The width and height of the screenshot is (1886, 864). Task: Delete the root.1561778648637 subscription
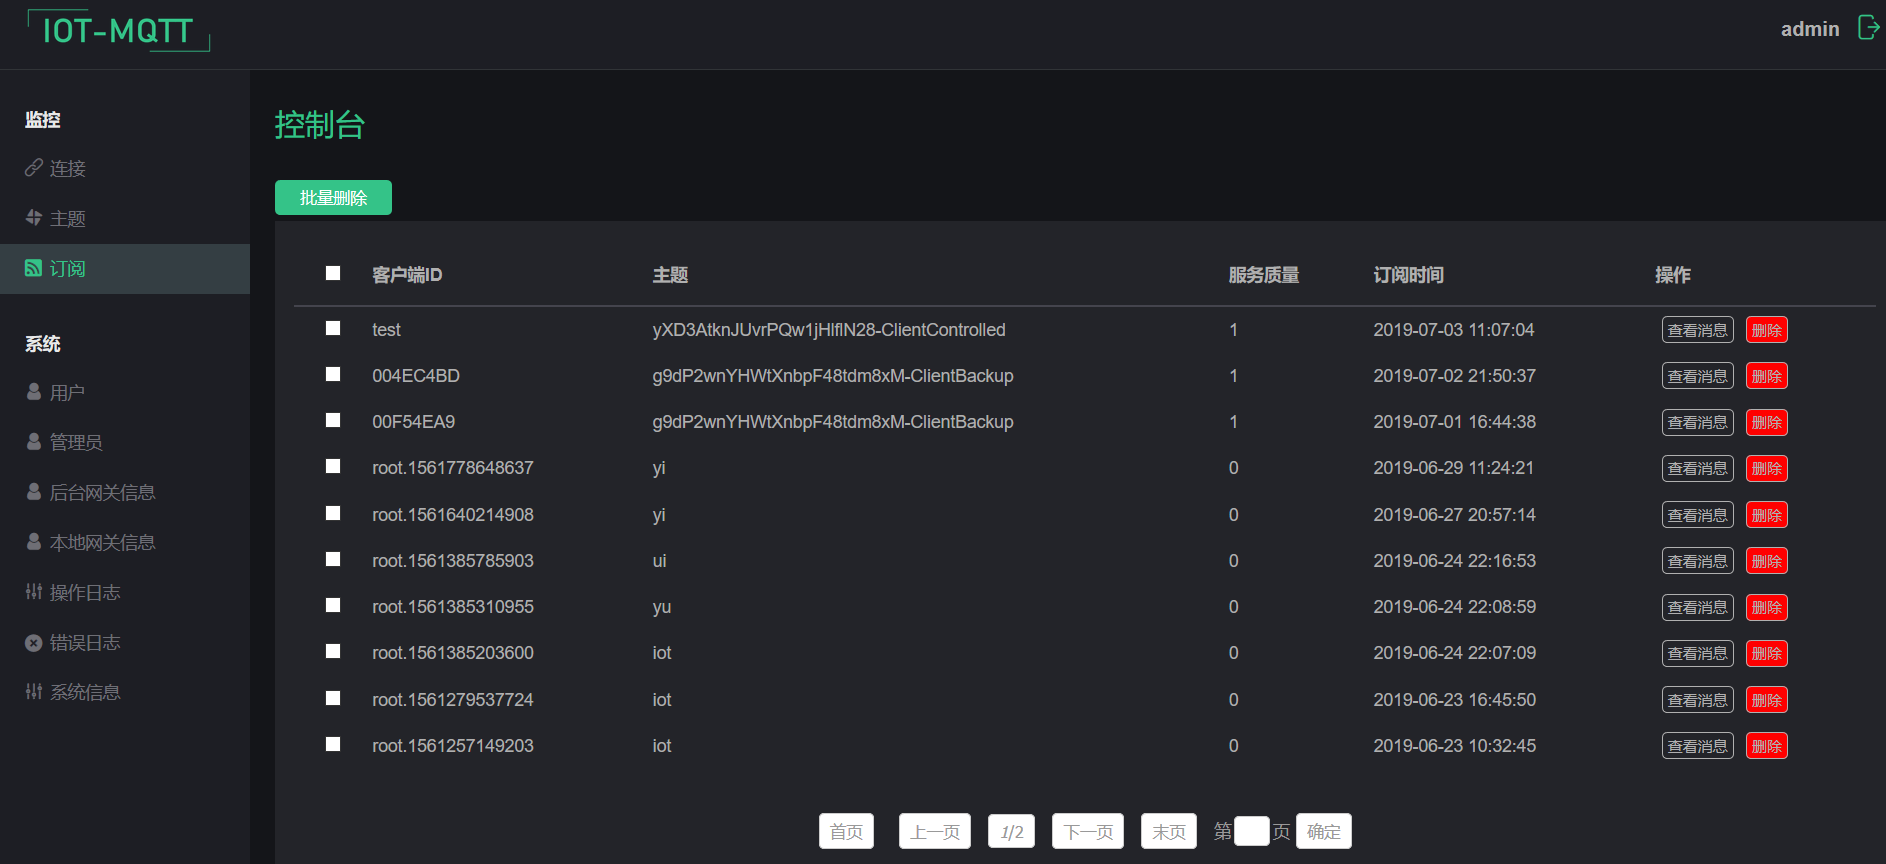point(1766,468)
